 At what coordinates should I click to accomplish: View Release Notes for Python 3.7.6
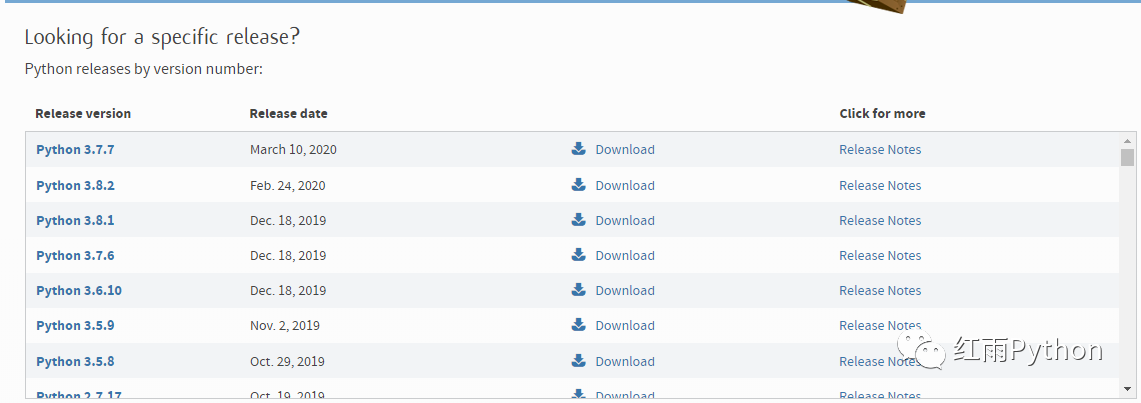point(880,255)
